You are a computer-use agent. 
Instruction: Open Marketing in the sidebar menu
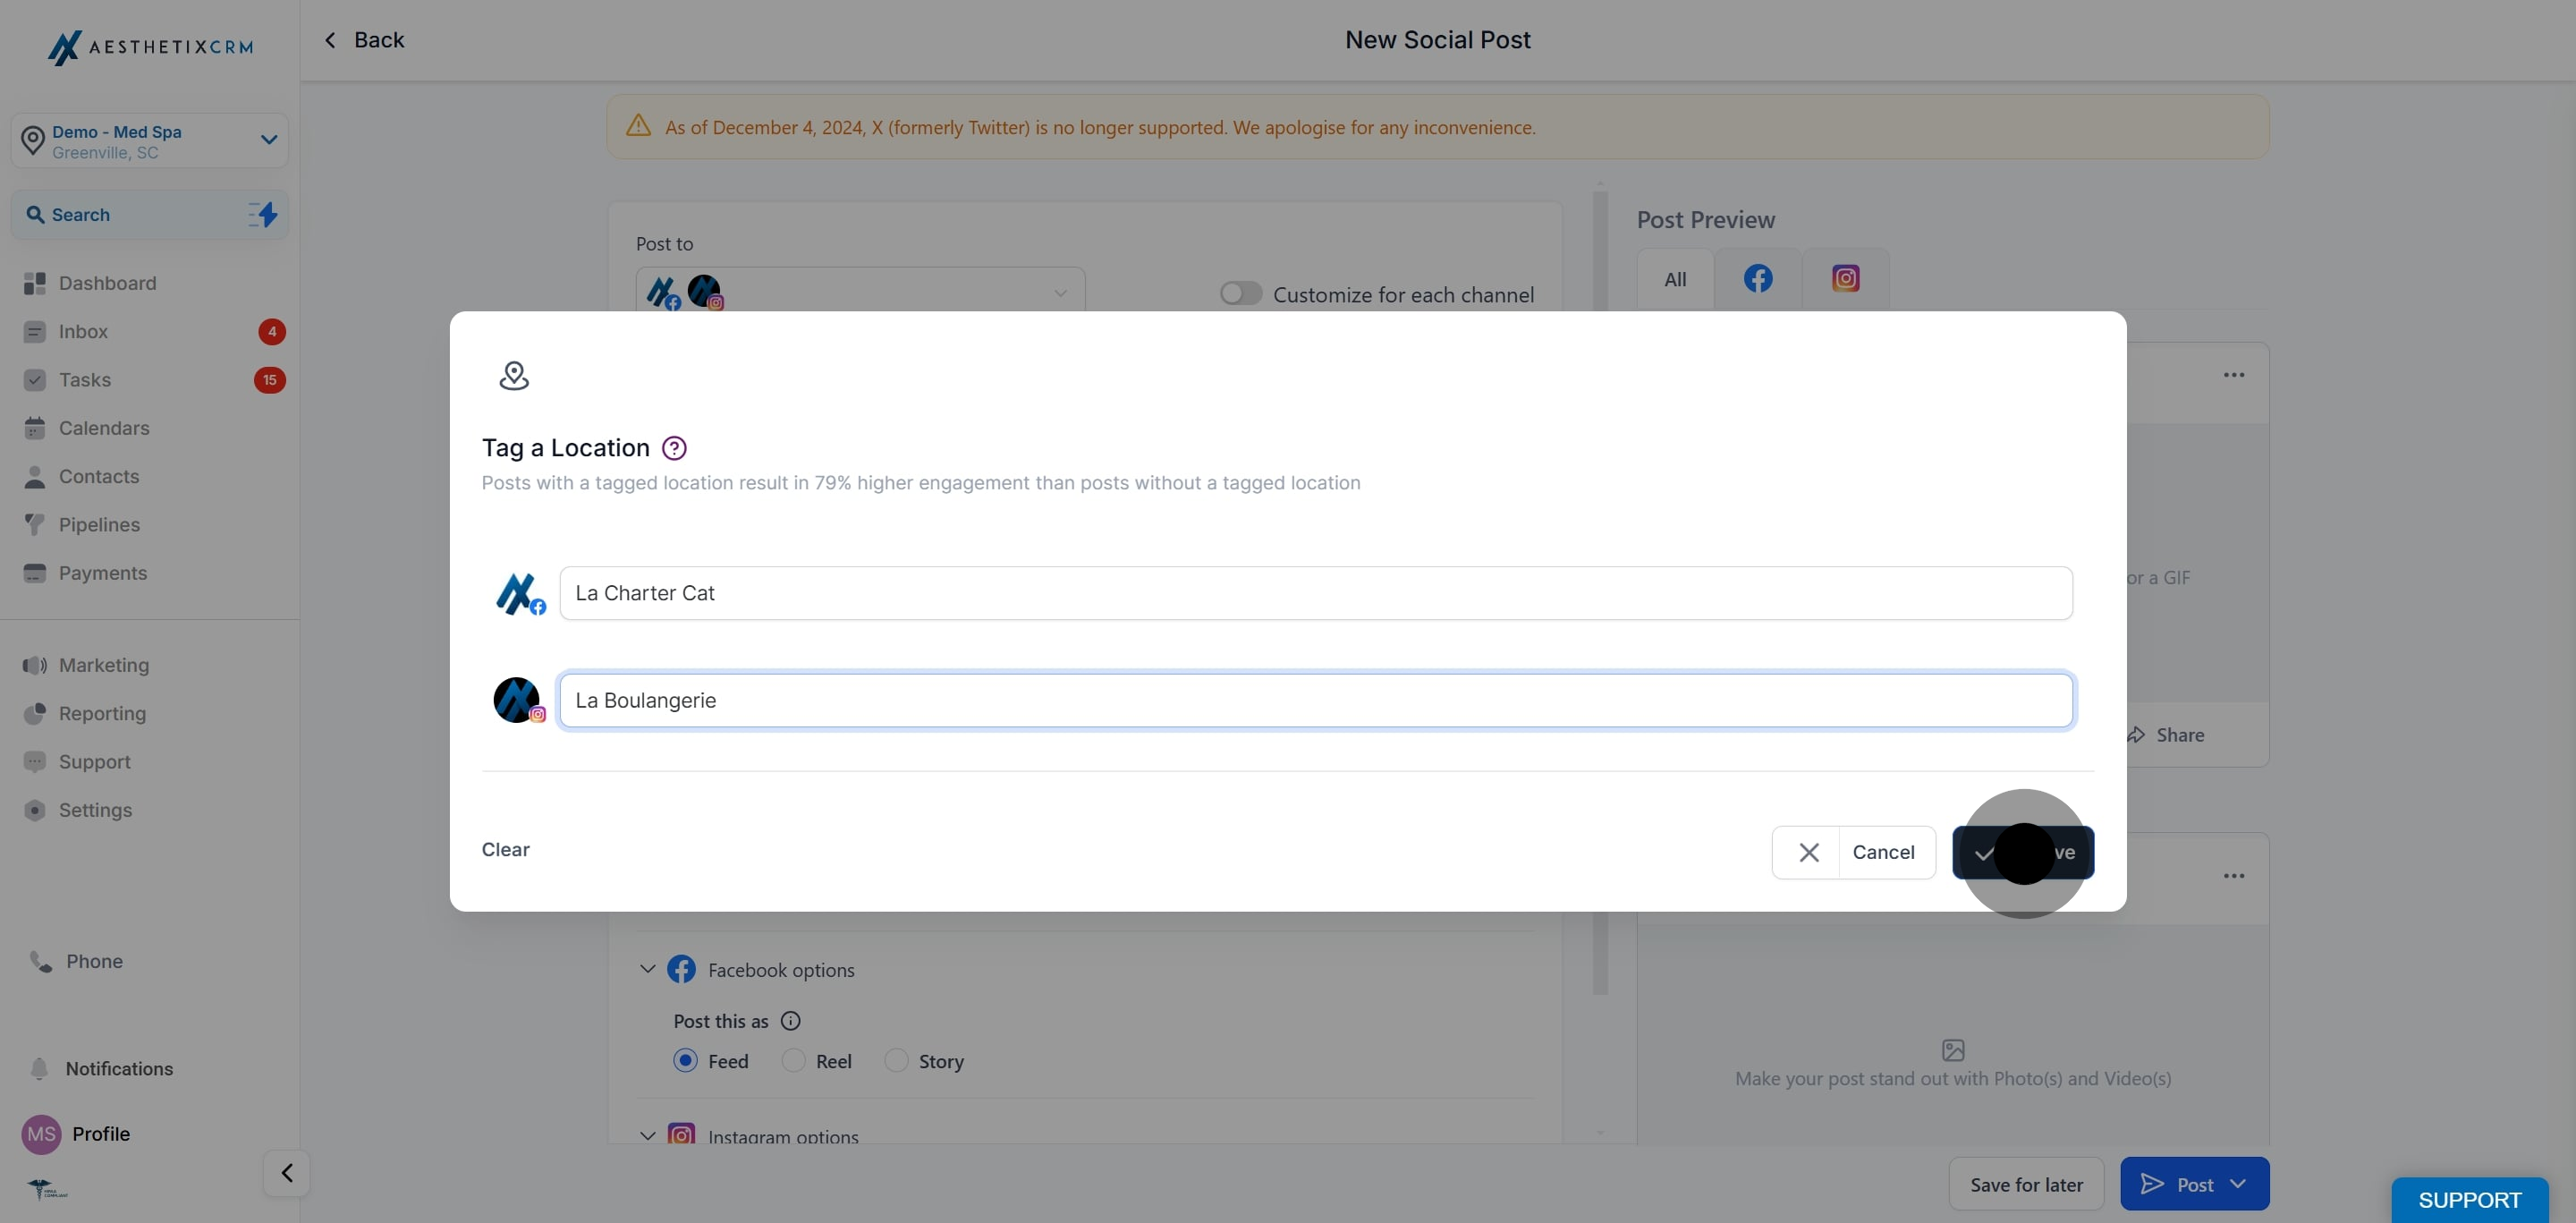point(104,665)
